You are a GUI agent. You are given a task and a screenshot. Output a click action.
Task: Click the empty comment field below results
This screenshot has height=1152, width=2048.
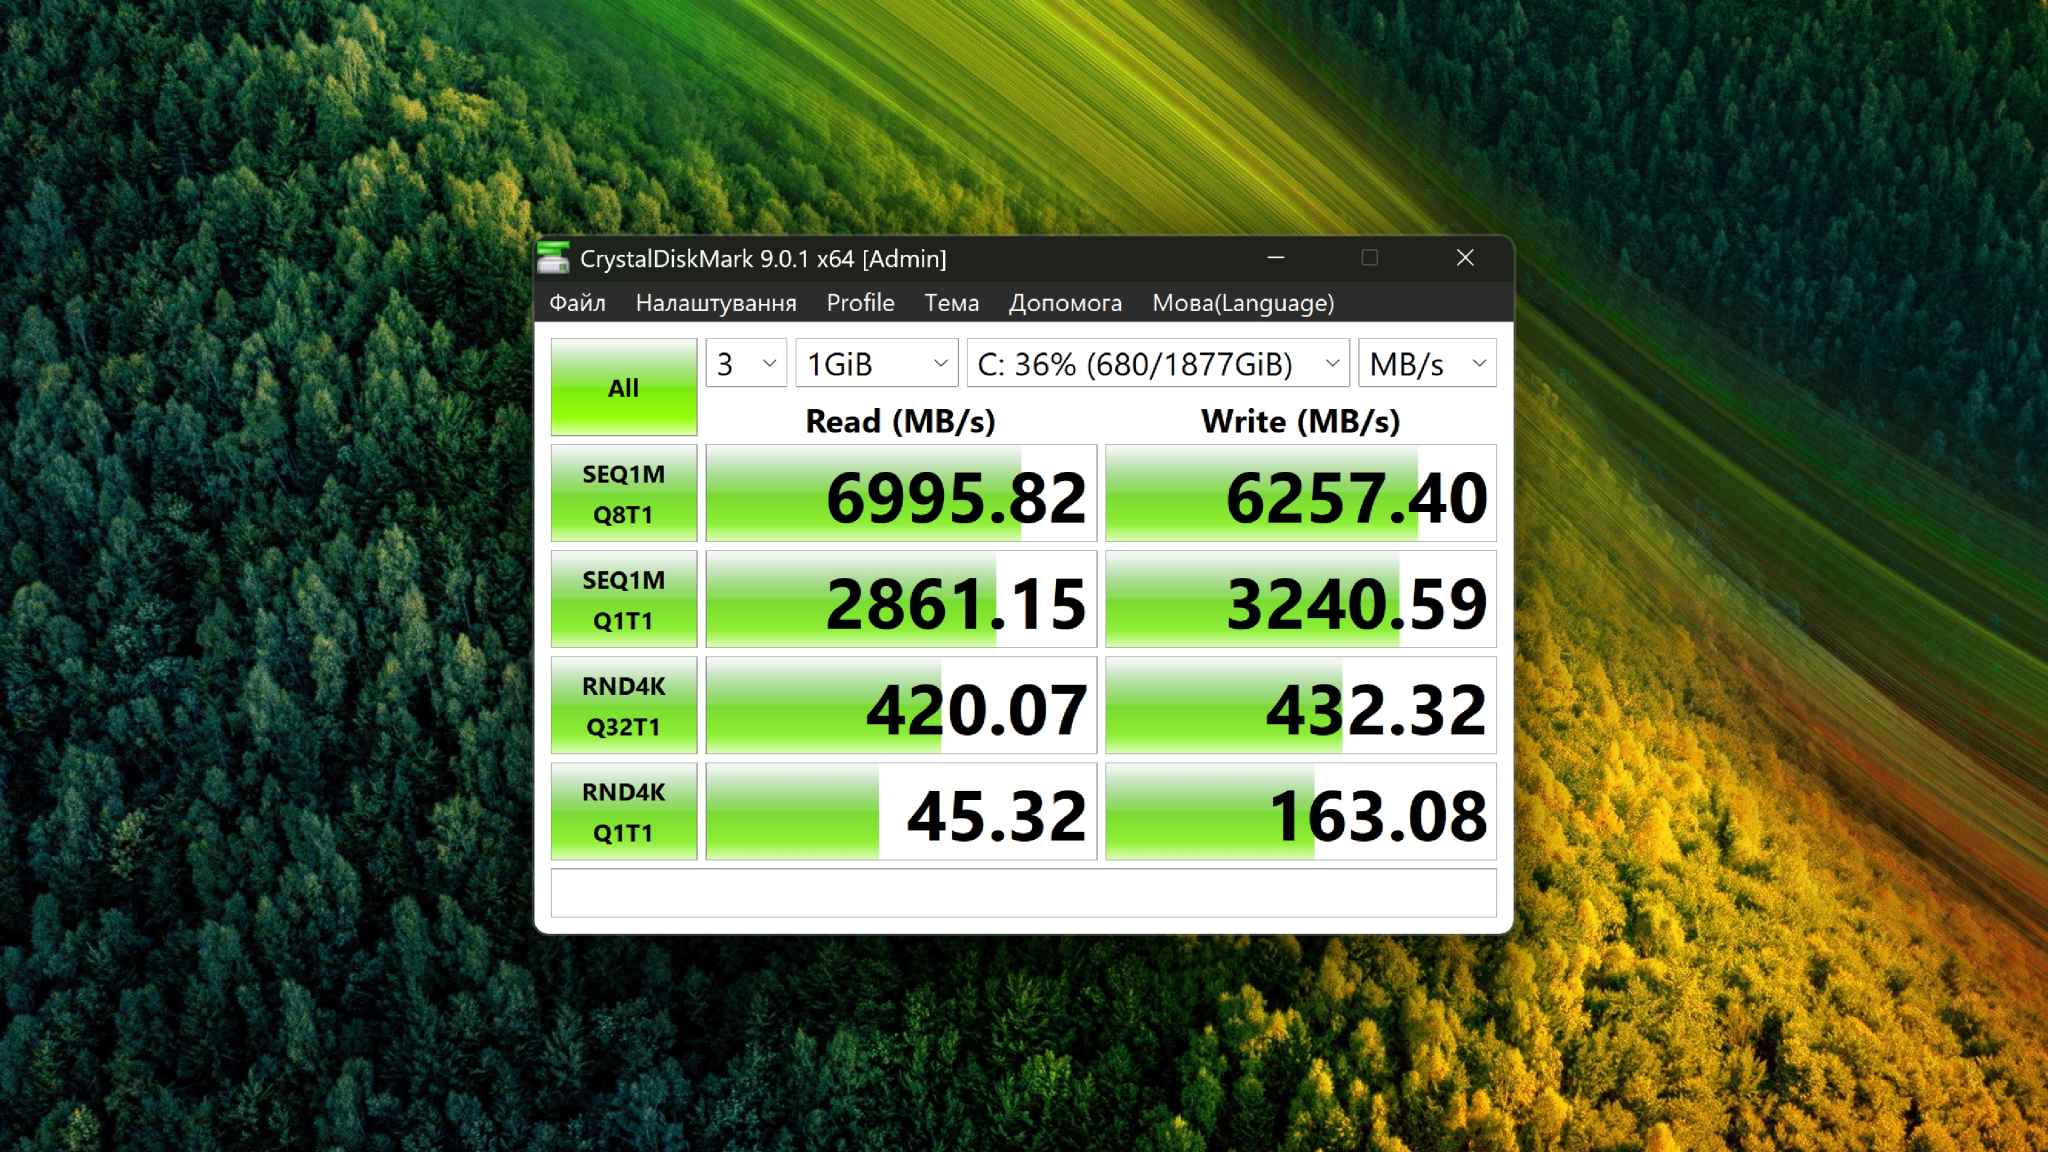[x=1024, y=893]
